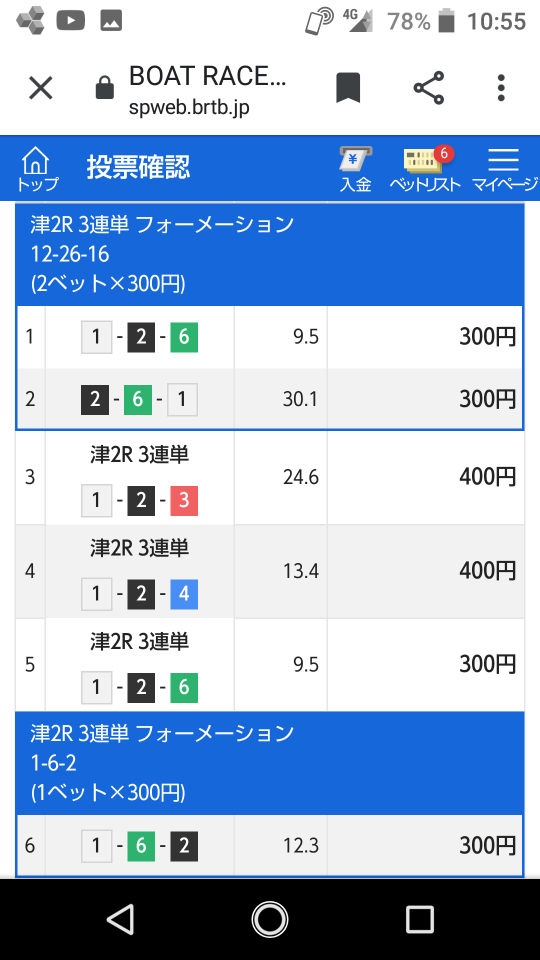This screenshot has width=540, height=960.
Task: Tap the Android home circle button
Action: [269, 919]
